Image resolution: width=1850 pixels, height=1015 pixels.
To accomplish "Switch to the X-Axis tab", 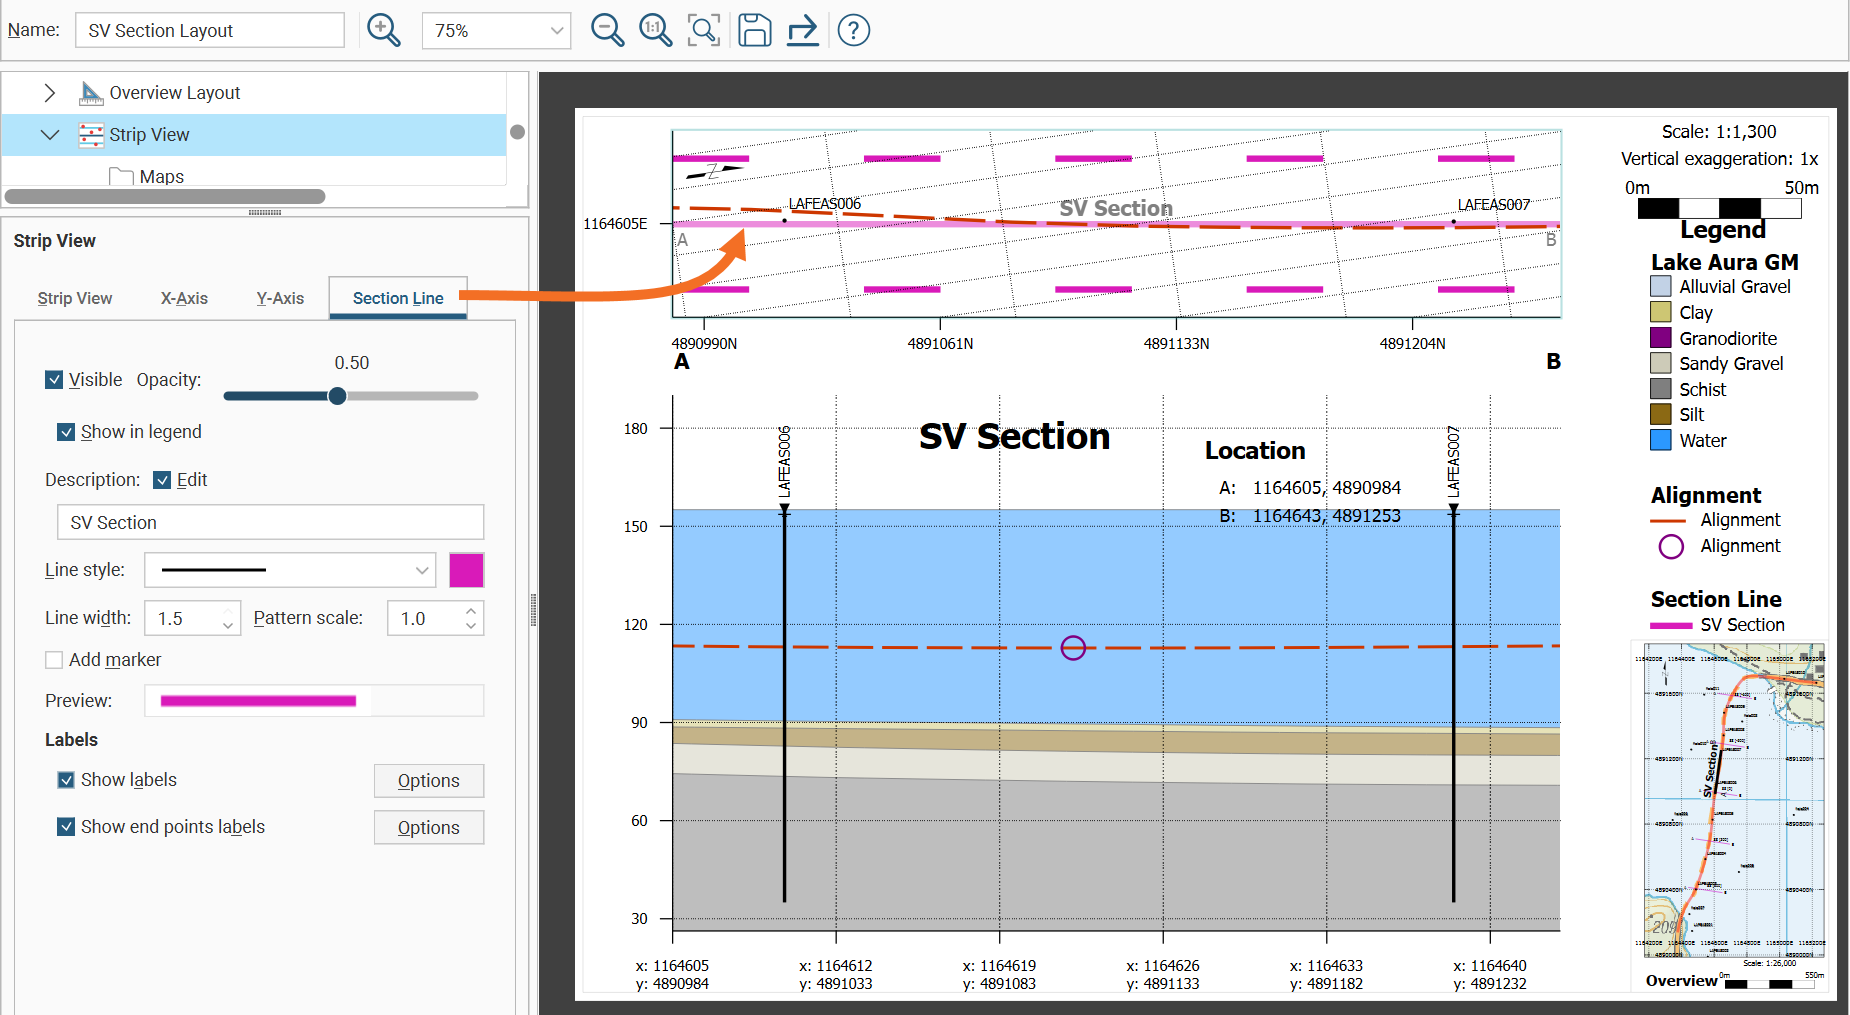I will point(184,298).
